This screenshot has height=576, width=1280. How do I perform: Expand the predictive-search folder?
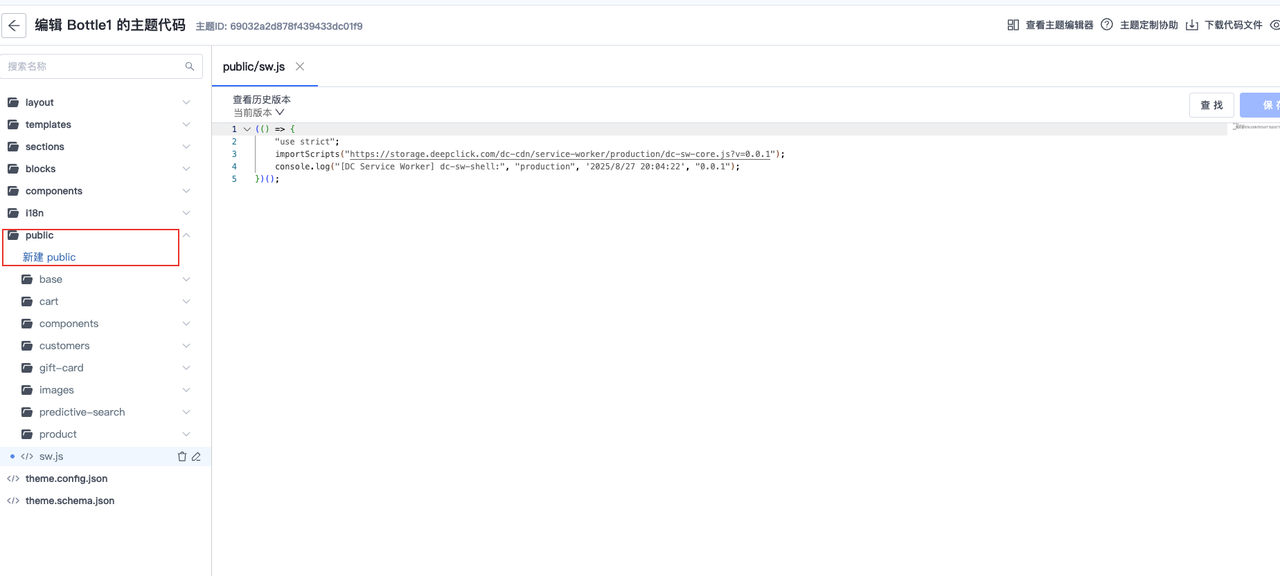186,413
